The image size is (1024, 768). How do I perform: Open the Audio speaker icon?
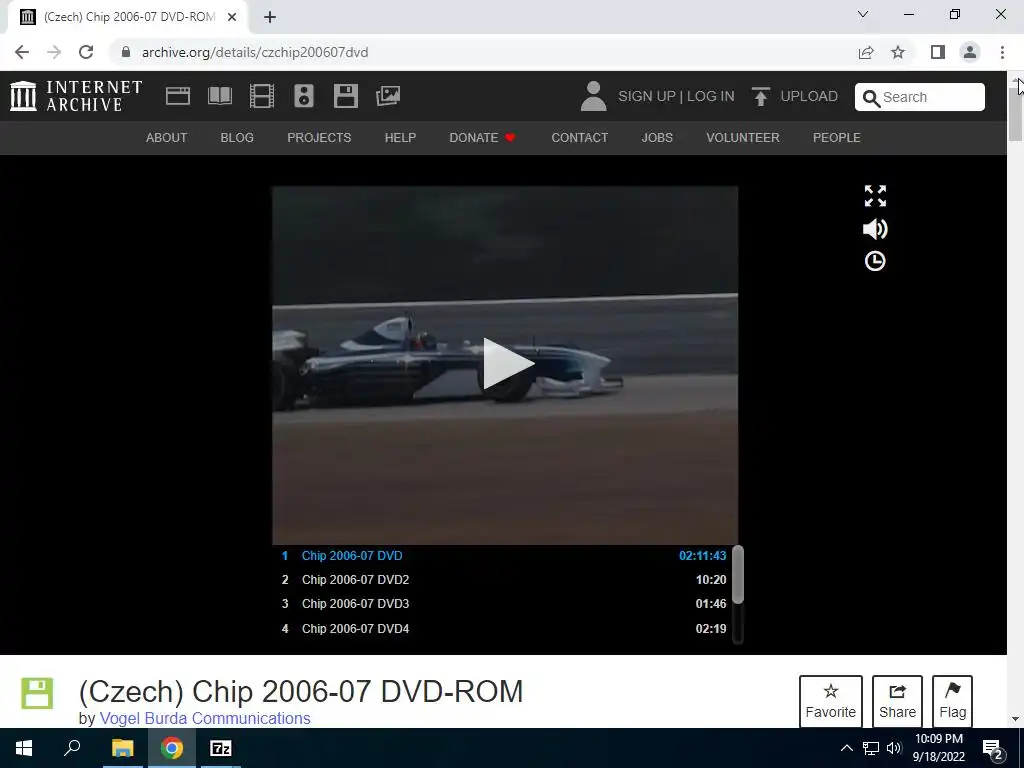[x=304, y=96]
